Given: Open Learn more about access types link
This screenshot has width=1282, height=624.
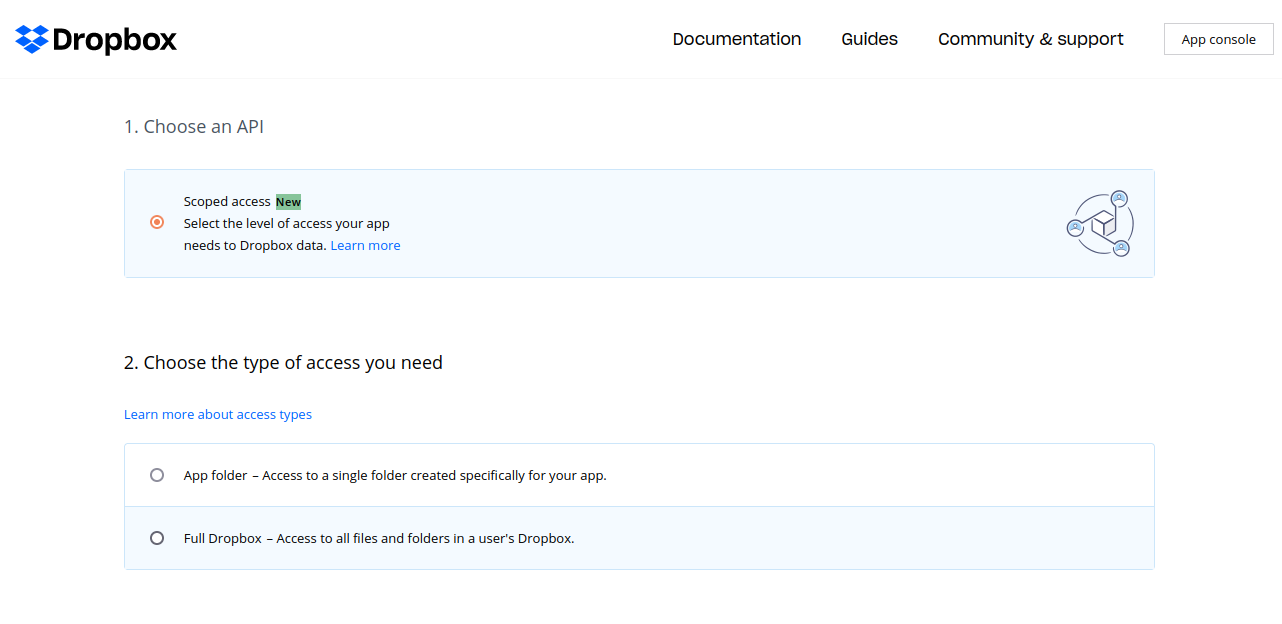Looking at the screenshot, I should (218, 414).
